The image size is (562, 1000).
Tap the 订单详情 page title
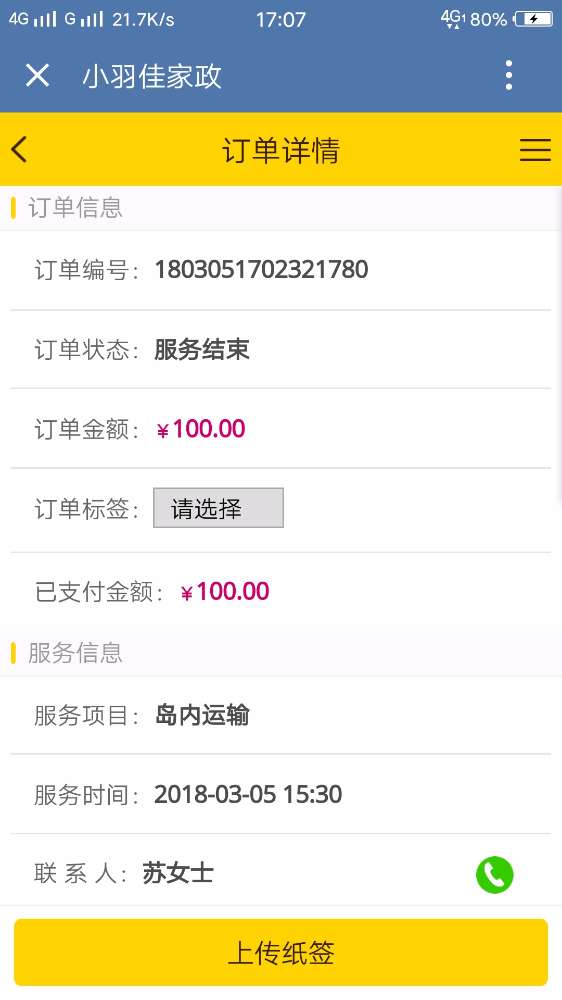281,151
